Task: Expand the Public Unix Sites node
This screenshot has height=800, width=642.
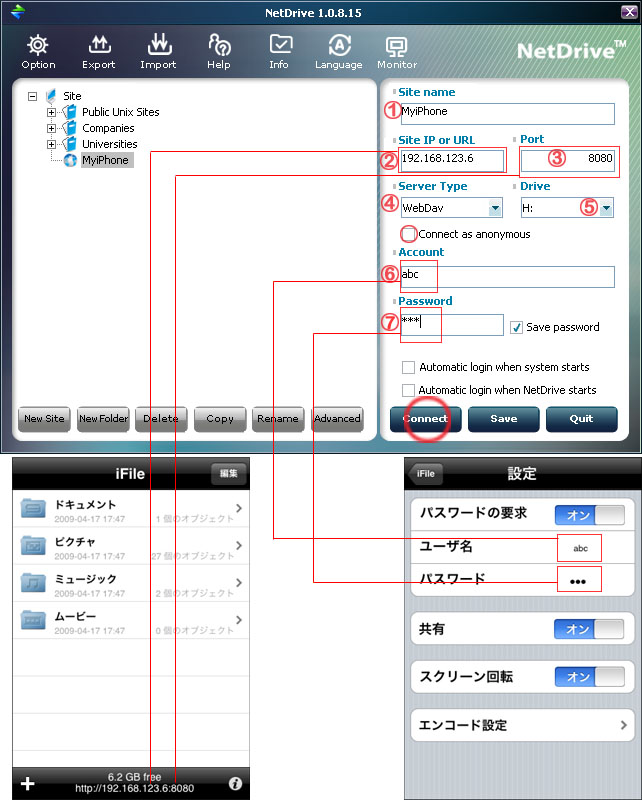Action: [x=51, y=112]
